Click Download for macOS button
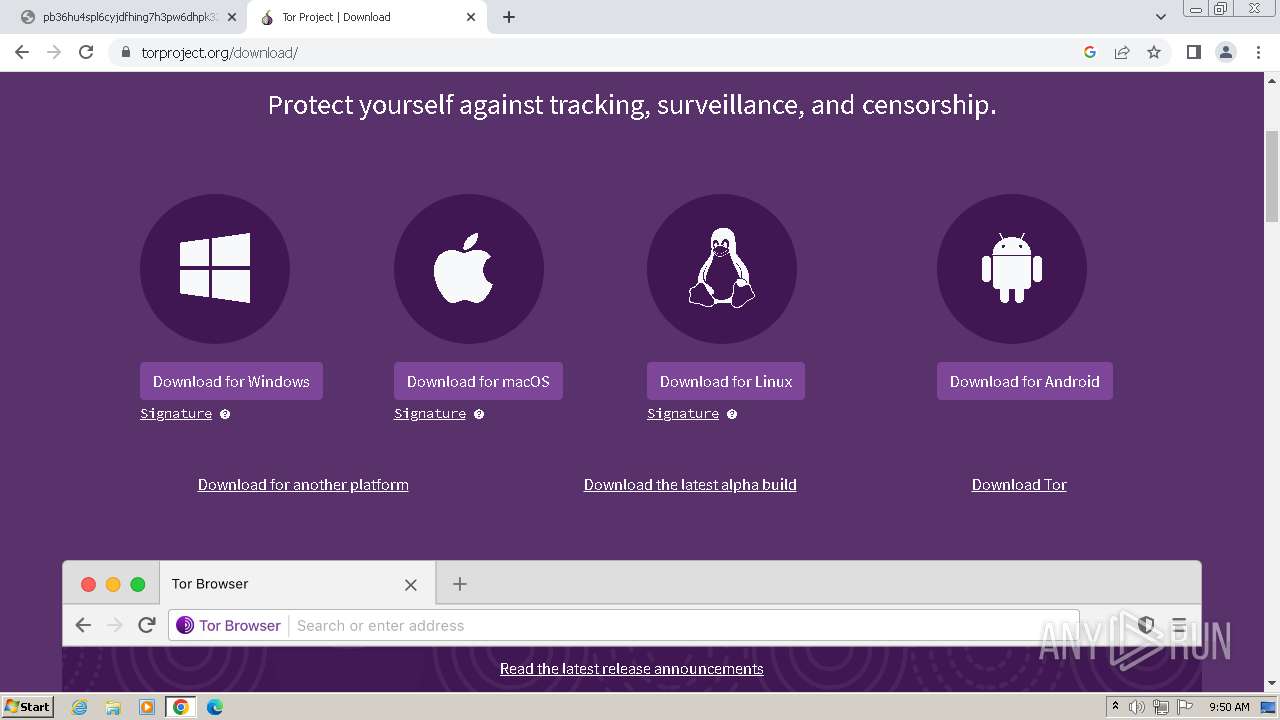This screenshot has height=720, width=1280. (478, 381)
